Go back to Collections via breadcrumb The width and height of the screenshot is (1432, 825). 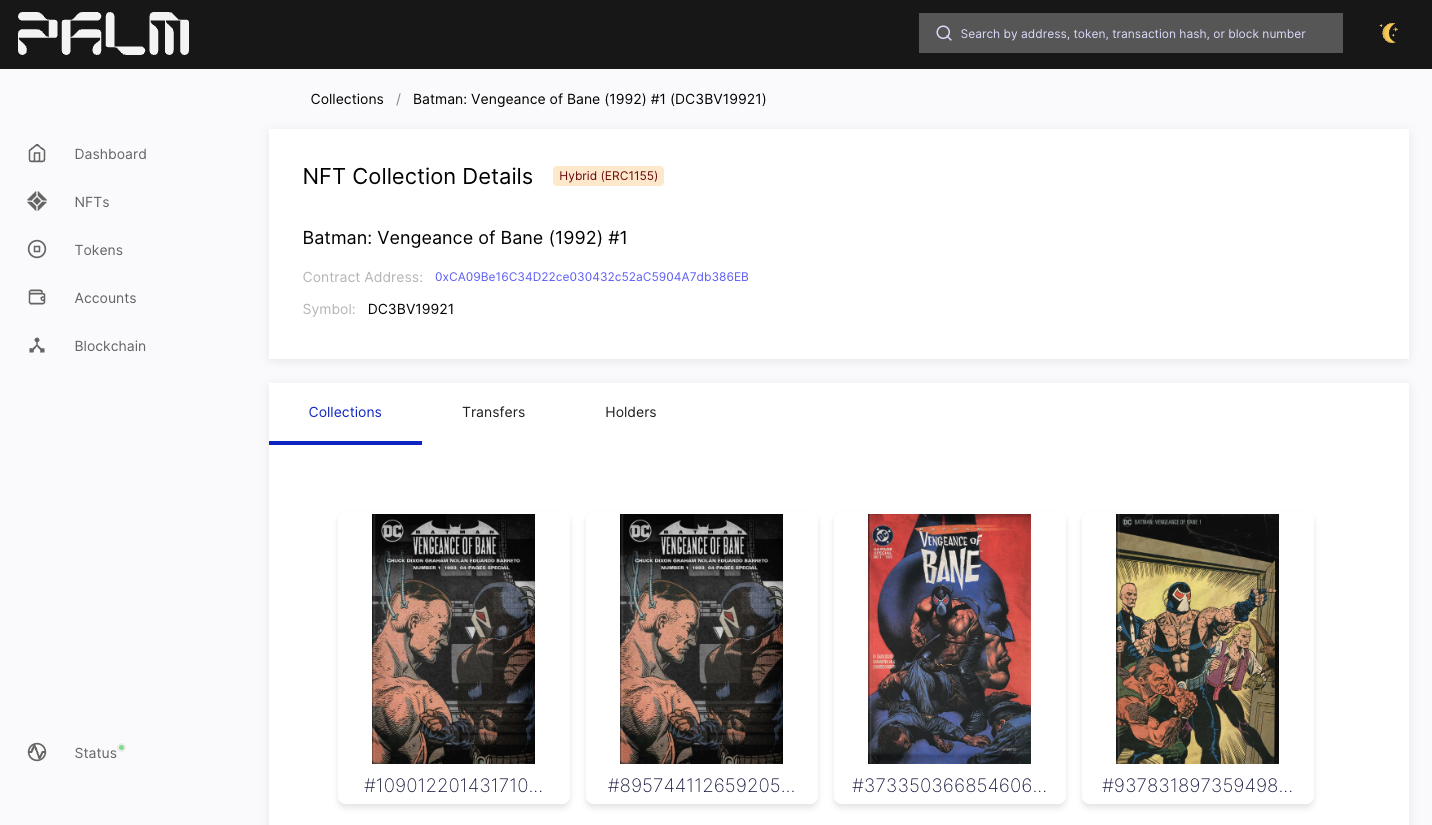click(347, 99)
